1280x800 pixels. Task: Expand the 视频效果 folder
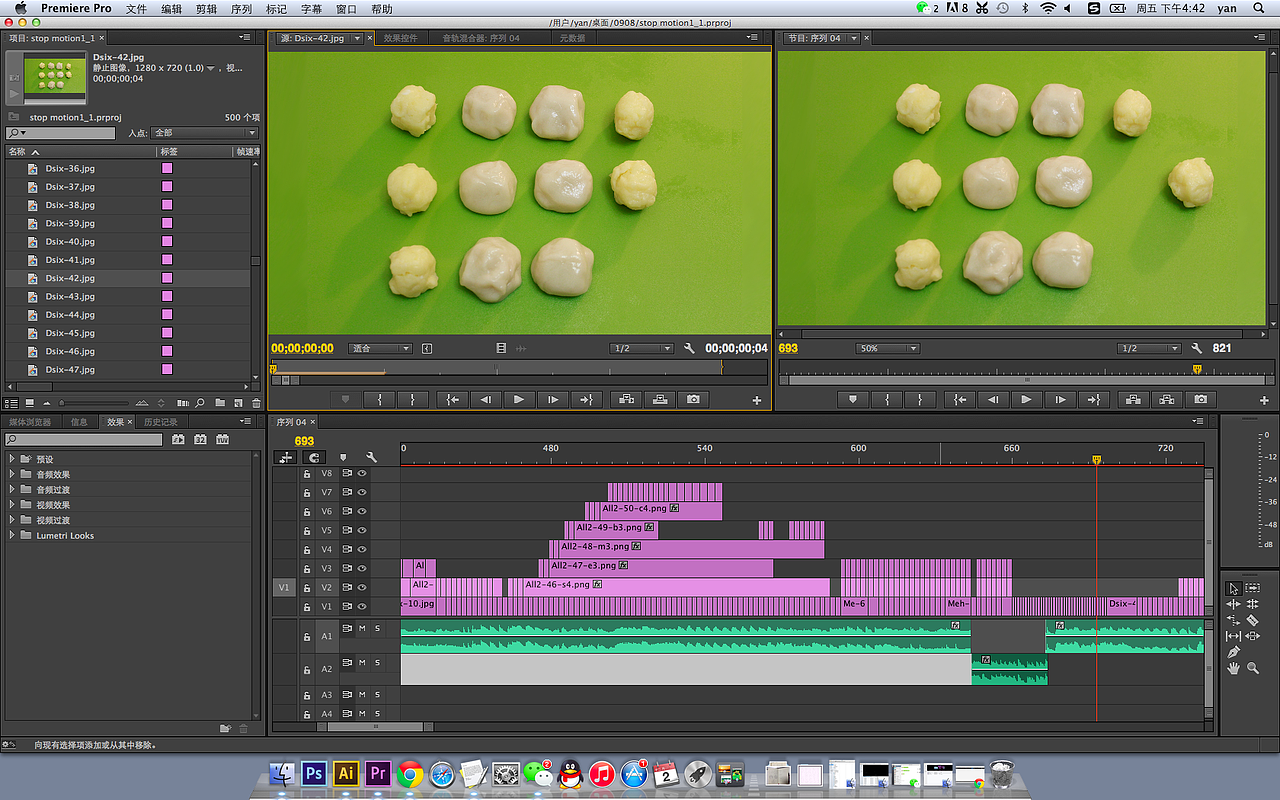[12, 505]
